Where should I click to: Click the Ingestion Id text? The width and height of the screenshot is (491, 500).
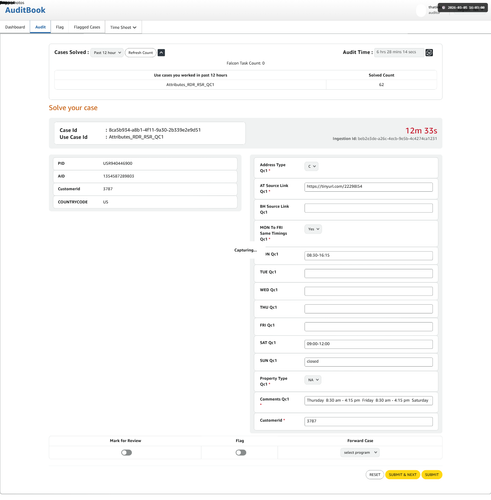click(x=385, y=139)
